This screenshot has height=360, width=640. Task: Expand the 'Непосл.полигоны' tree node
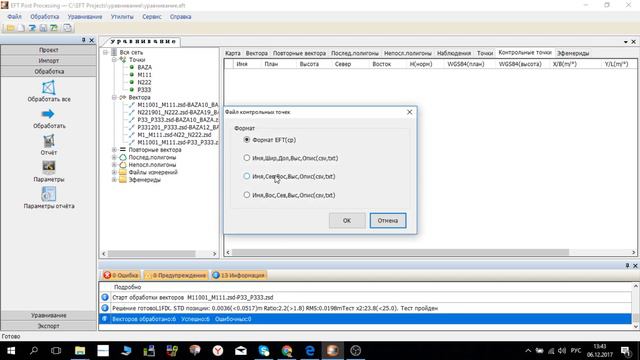pyautogui.click(x=114, y=164)
